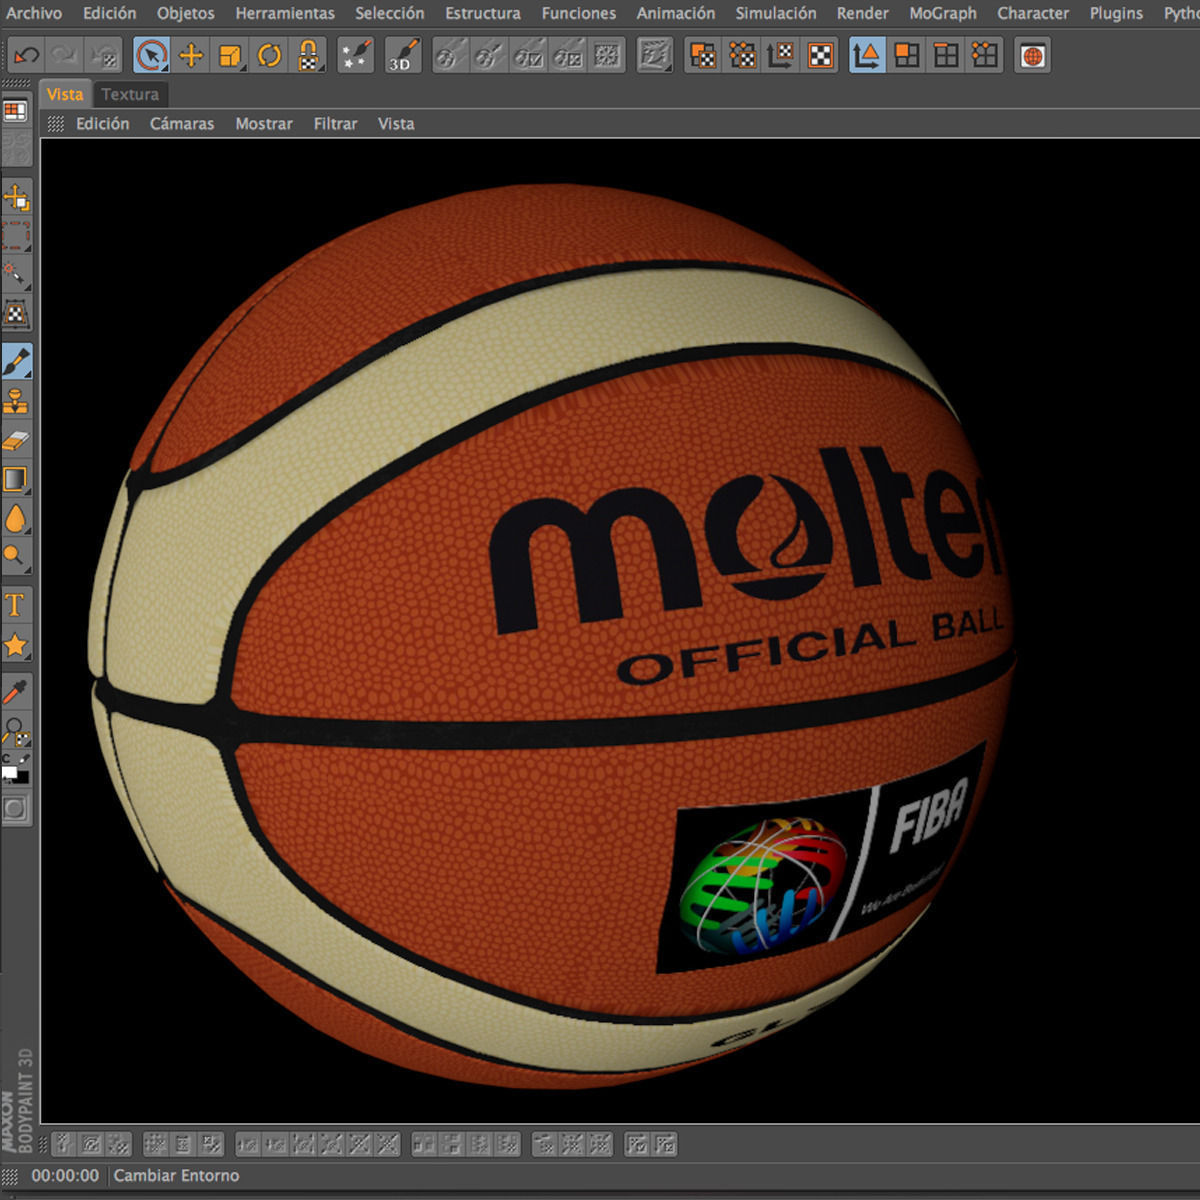The width and height of the screenshot is (1200, 1200).
Task: Open the layout selector icon above left tools
Action: coord(15,111)
